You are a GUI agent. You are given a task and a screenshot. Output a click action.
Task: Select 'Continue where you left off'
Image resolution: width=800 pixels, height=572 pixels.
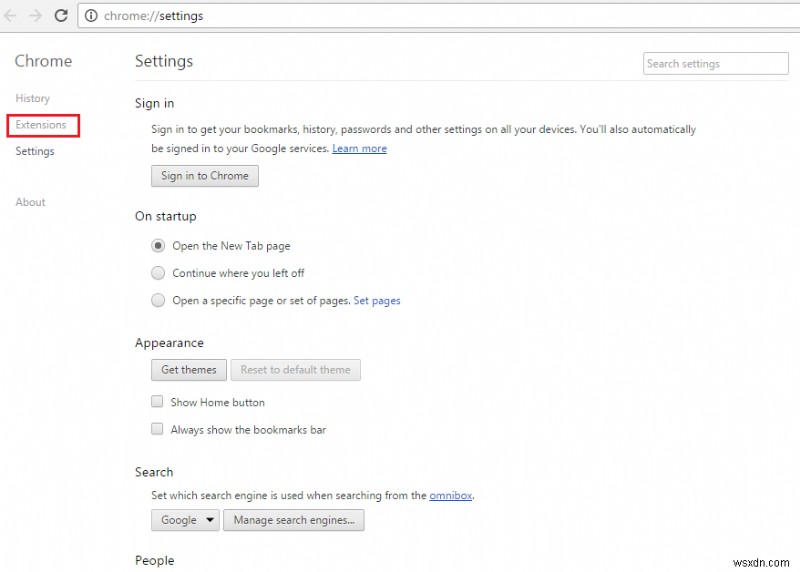[158, 273]
